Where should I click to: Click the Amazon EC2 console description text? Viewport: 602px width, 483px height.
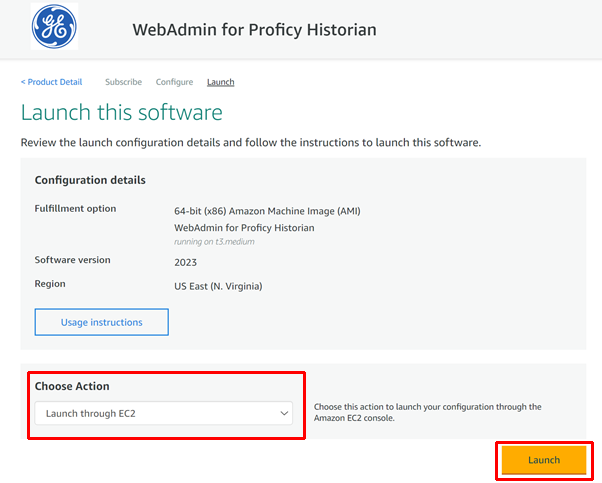pos(428,412)
